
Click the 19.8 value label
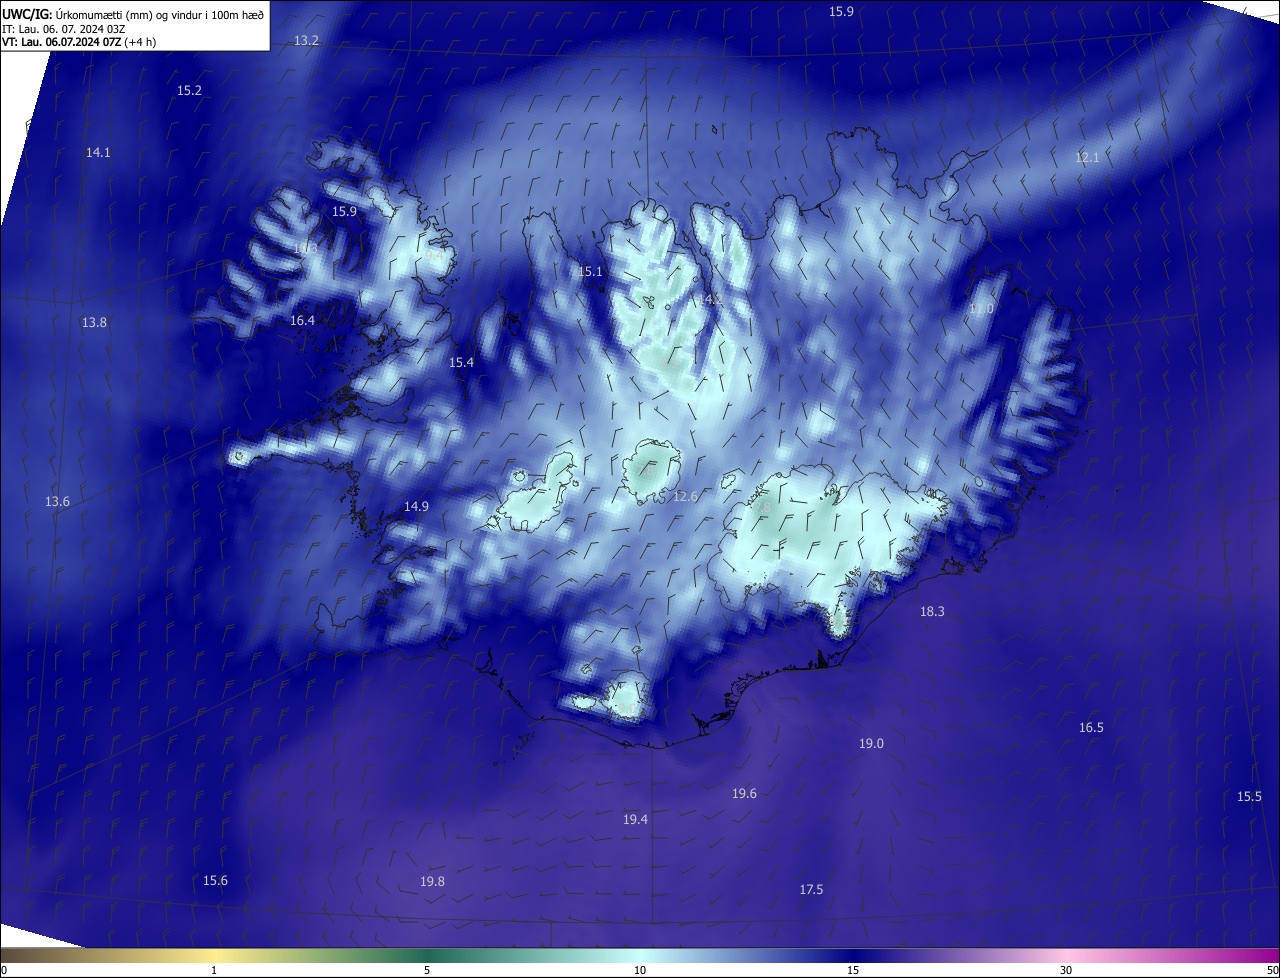432,882
